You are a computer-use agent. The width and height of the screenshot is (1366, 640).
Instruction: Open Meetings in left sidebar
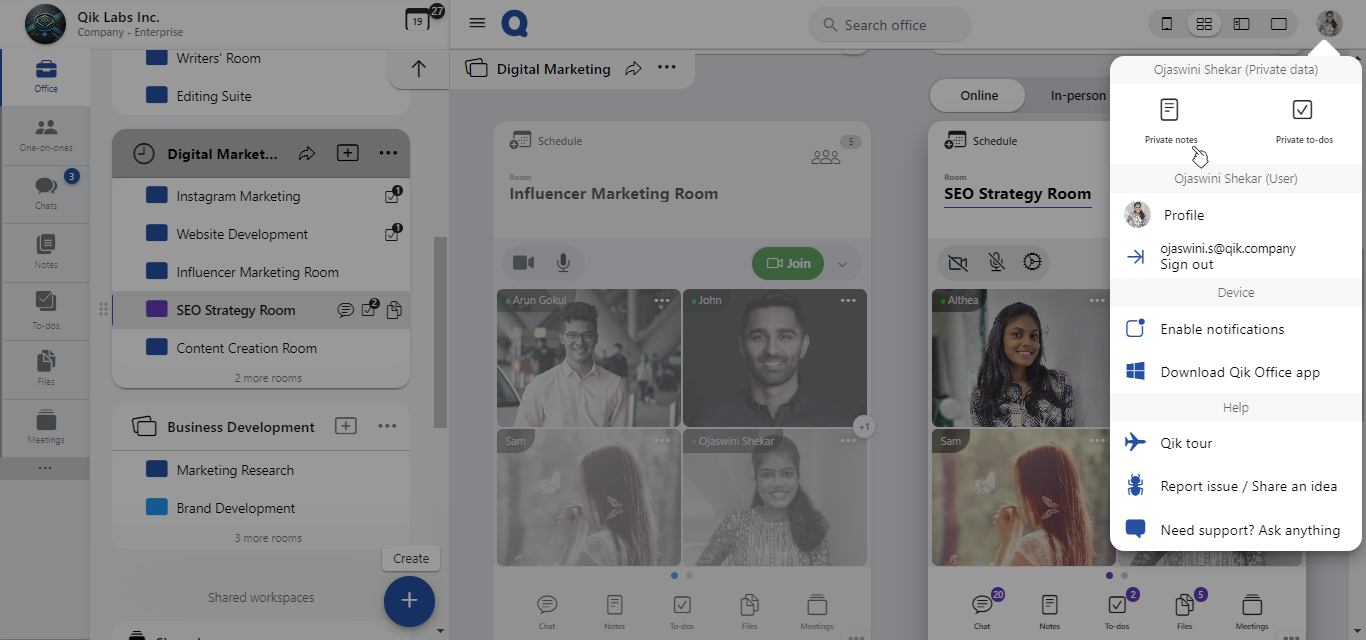[45, 426]
